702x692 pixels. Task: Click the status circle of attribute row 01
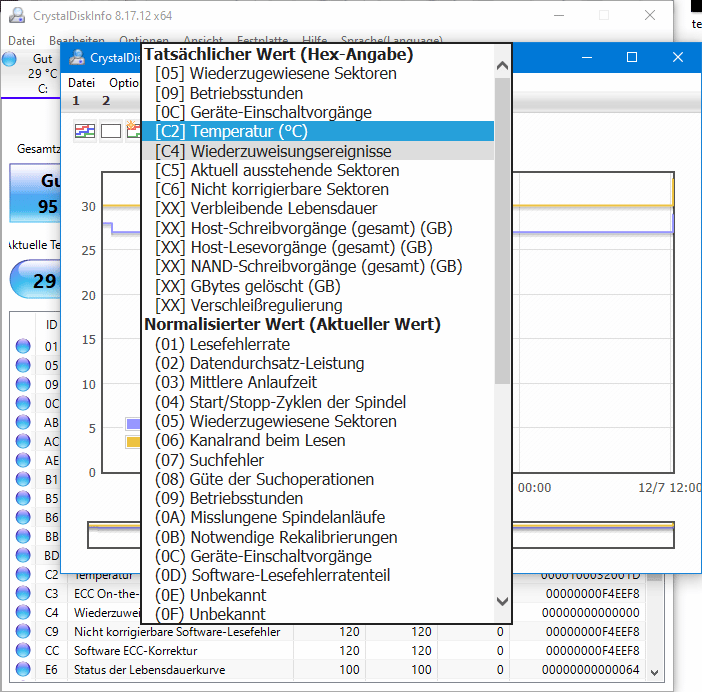(23, 346)
